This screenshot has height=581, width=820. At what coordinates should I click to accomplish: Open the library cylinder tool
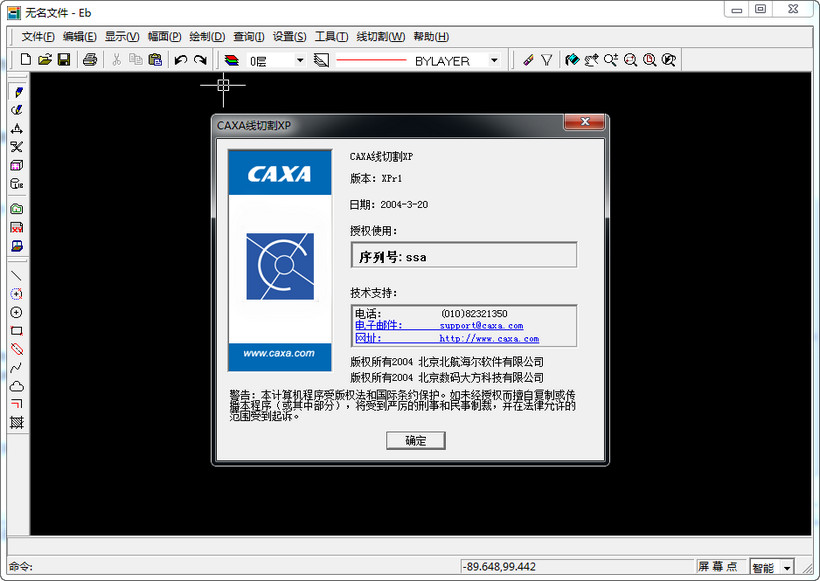(17, 184)
